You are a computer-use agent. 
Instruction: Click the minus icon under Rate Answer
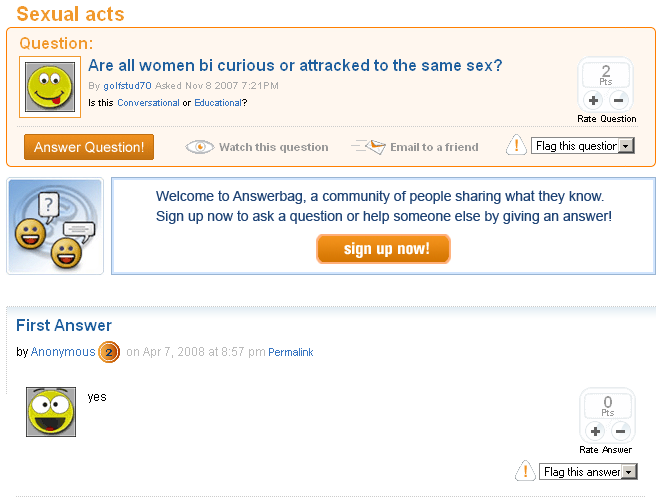tap(620, 431)
